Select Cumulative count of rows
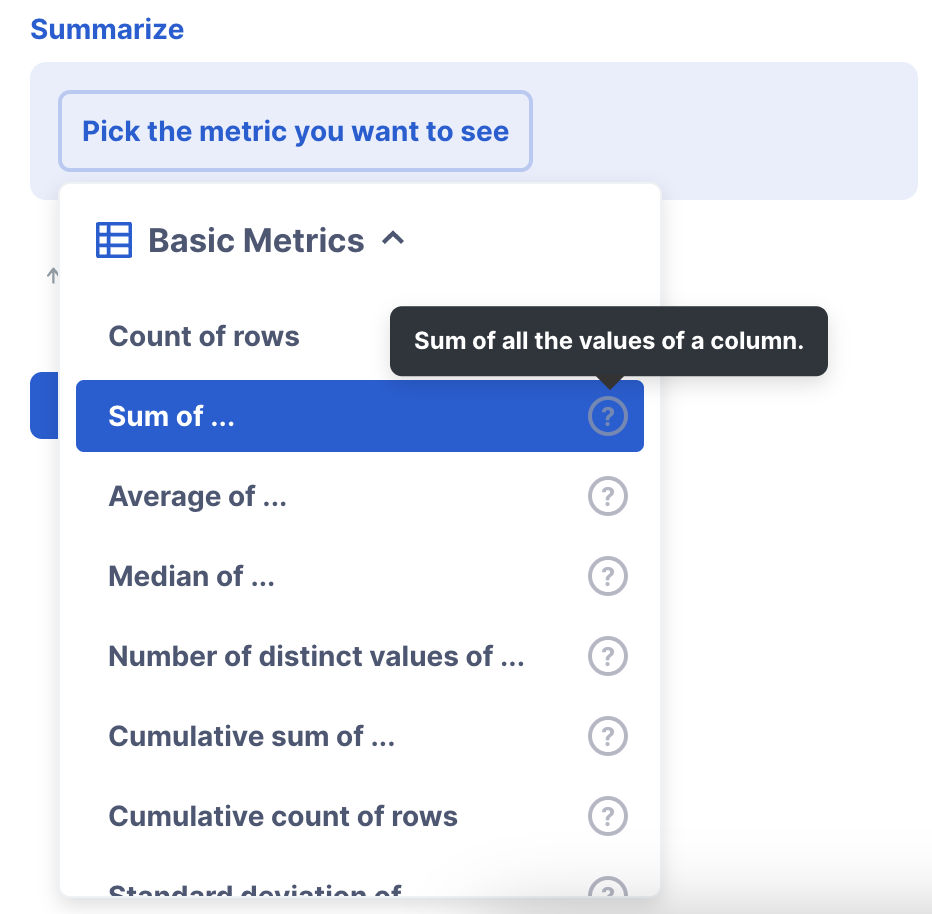932x914 pixels. tap(360, 816)
